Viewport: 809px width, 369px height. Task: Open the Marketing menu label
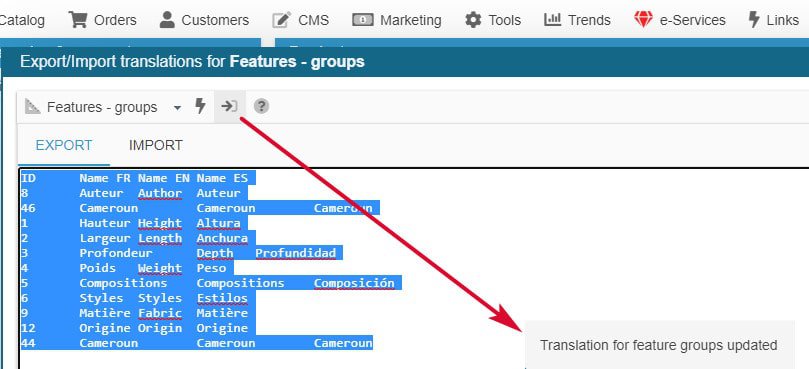(x=411, y=20)
